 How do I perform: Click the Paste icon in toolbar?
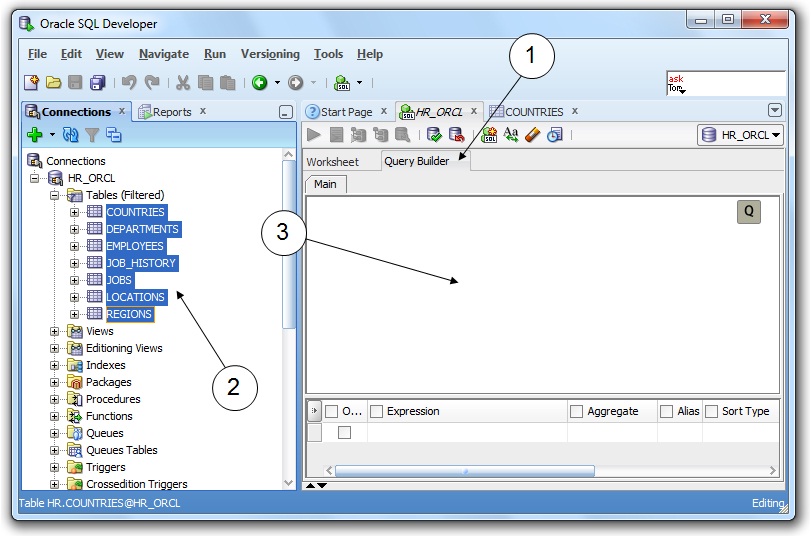228,83
